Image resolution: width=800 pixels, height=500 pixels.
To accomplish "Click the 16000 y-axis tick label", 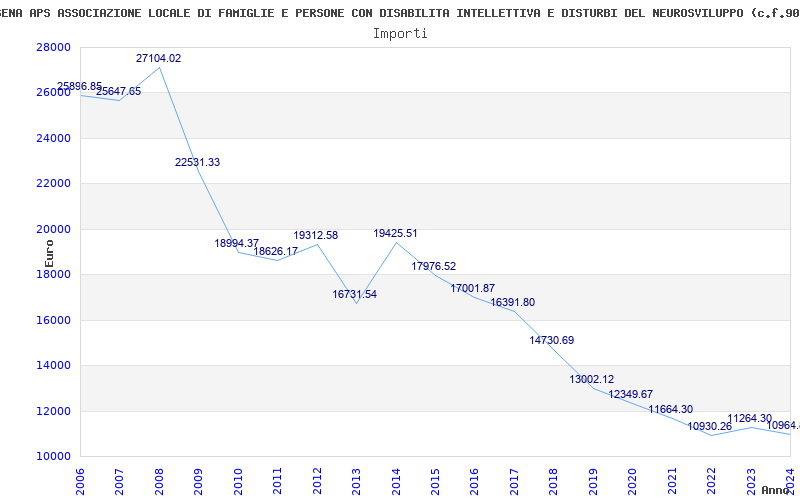I will tap(54, 320).
